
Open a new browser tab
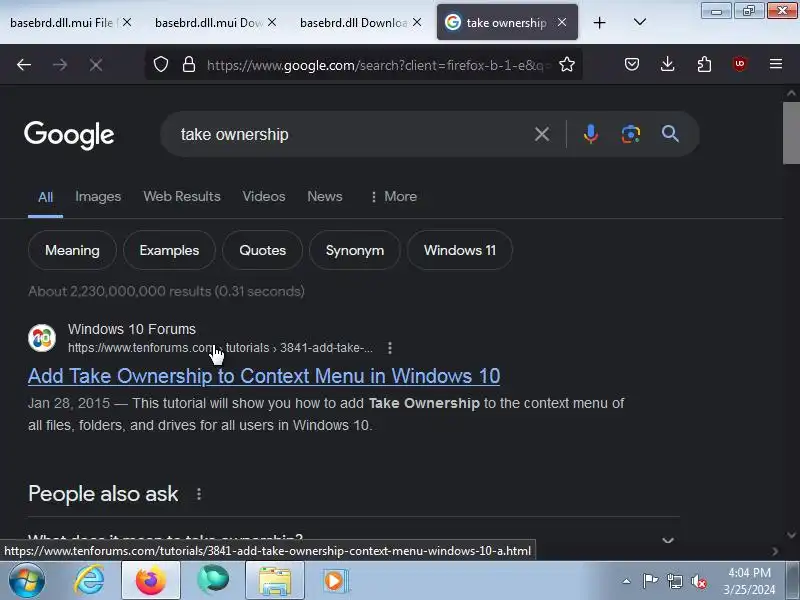tap(599, 22)
